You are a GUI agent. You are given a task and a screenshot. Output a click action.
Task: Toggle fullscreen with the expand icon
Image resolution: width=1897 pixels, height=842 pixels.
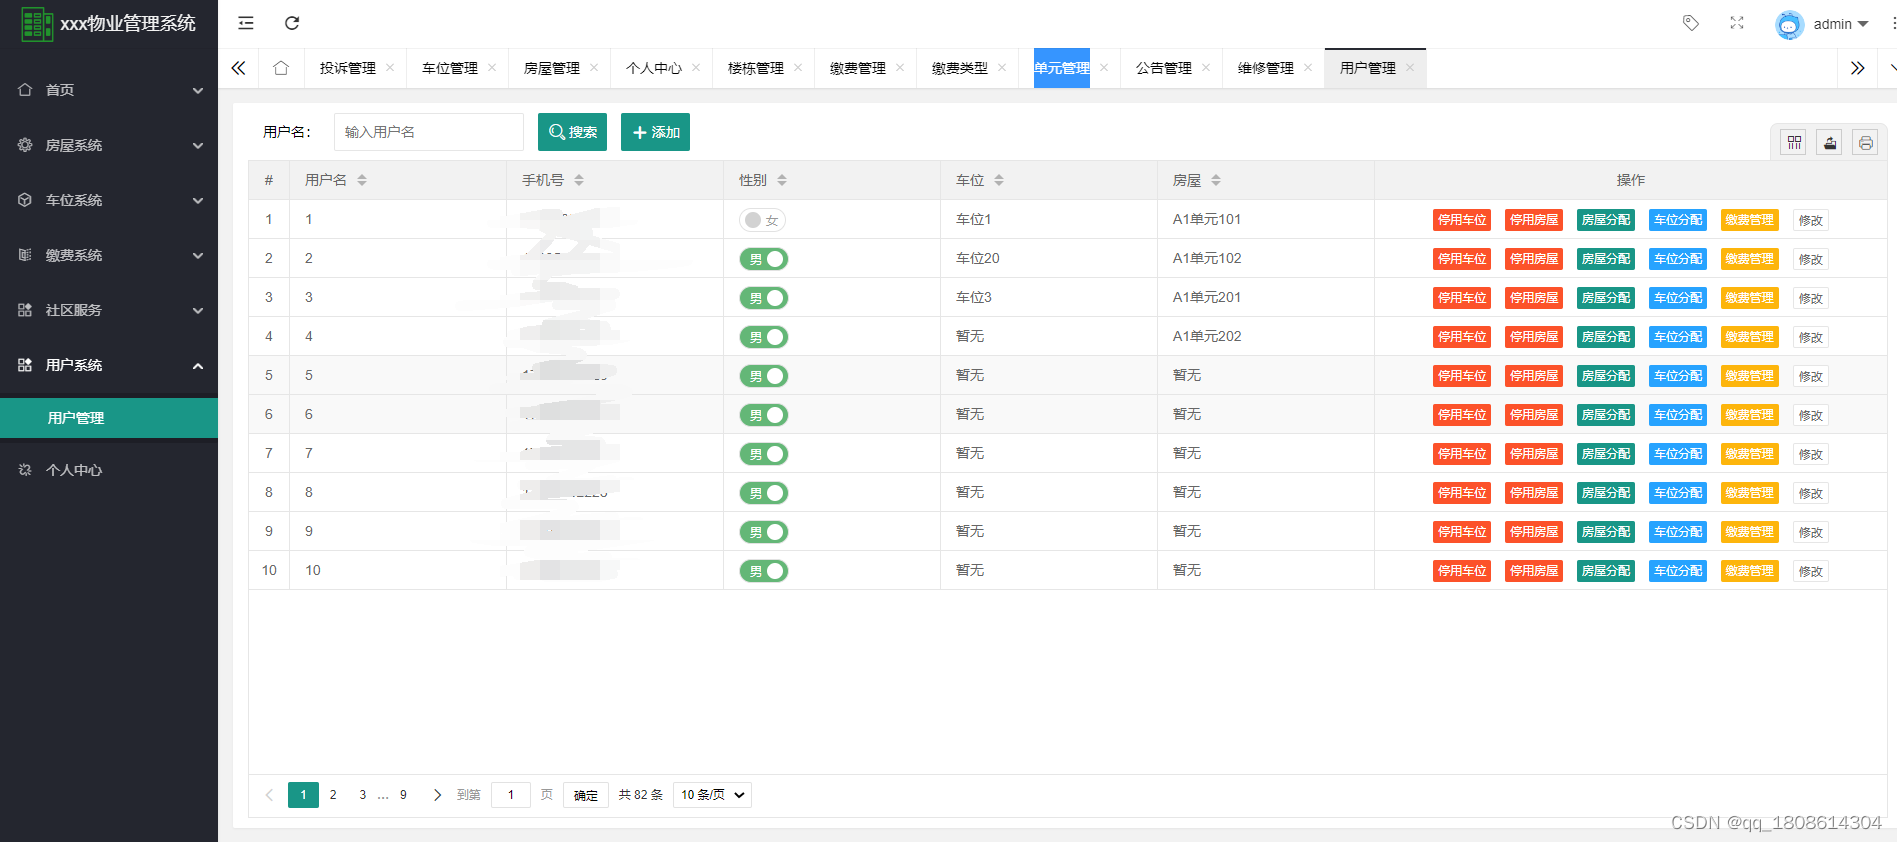point(1737,23)
